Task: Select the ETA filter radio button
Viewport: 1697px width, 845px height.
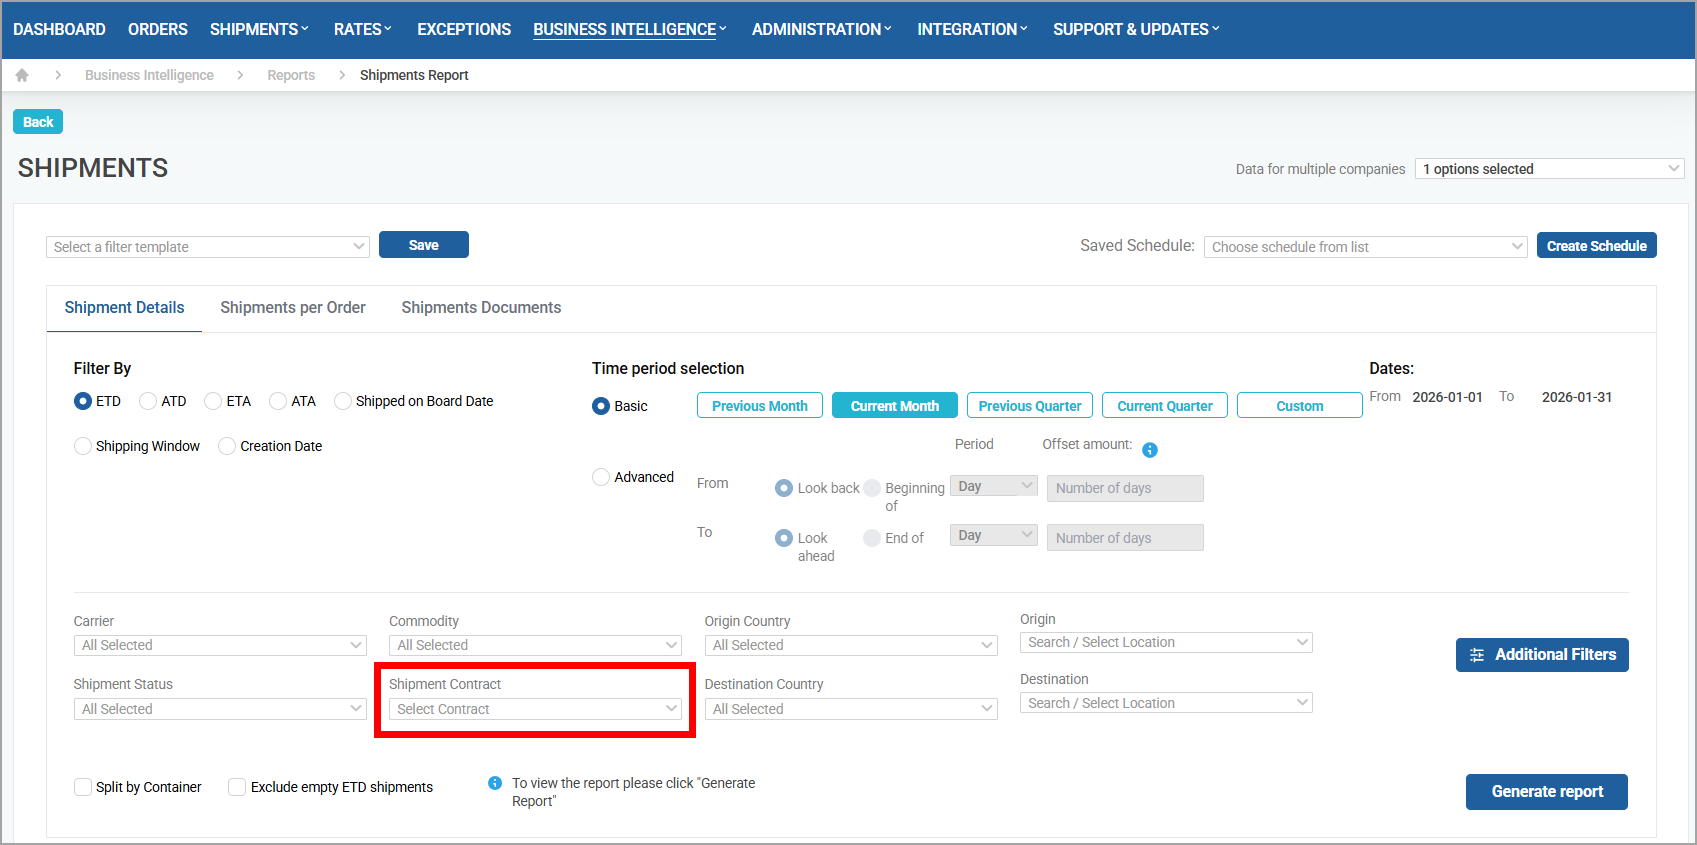Action: point(213,401)
